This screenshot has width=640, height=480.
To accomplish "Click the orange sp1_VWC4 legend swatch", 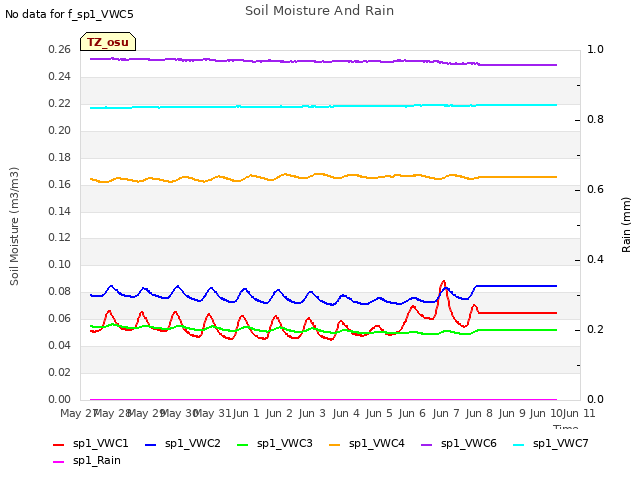I will (335, 444).
